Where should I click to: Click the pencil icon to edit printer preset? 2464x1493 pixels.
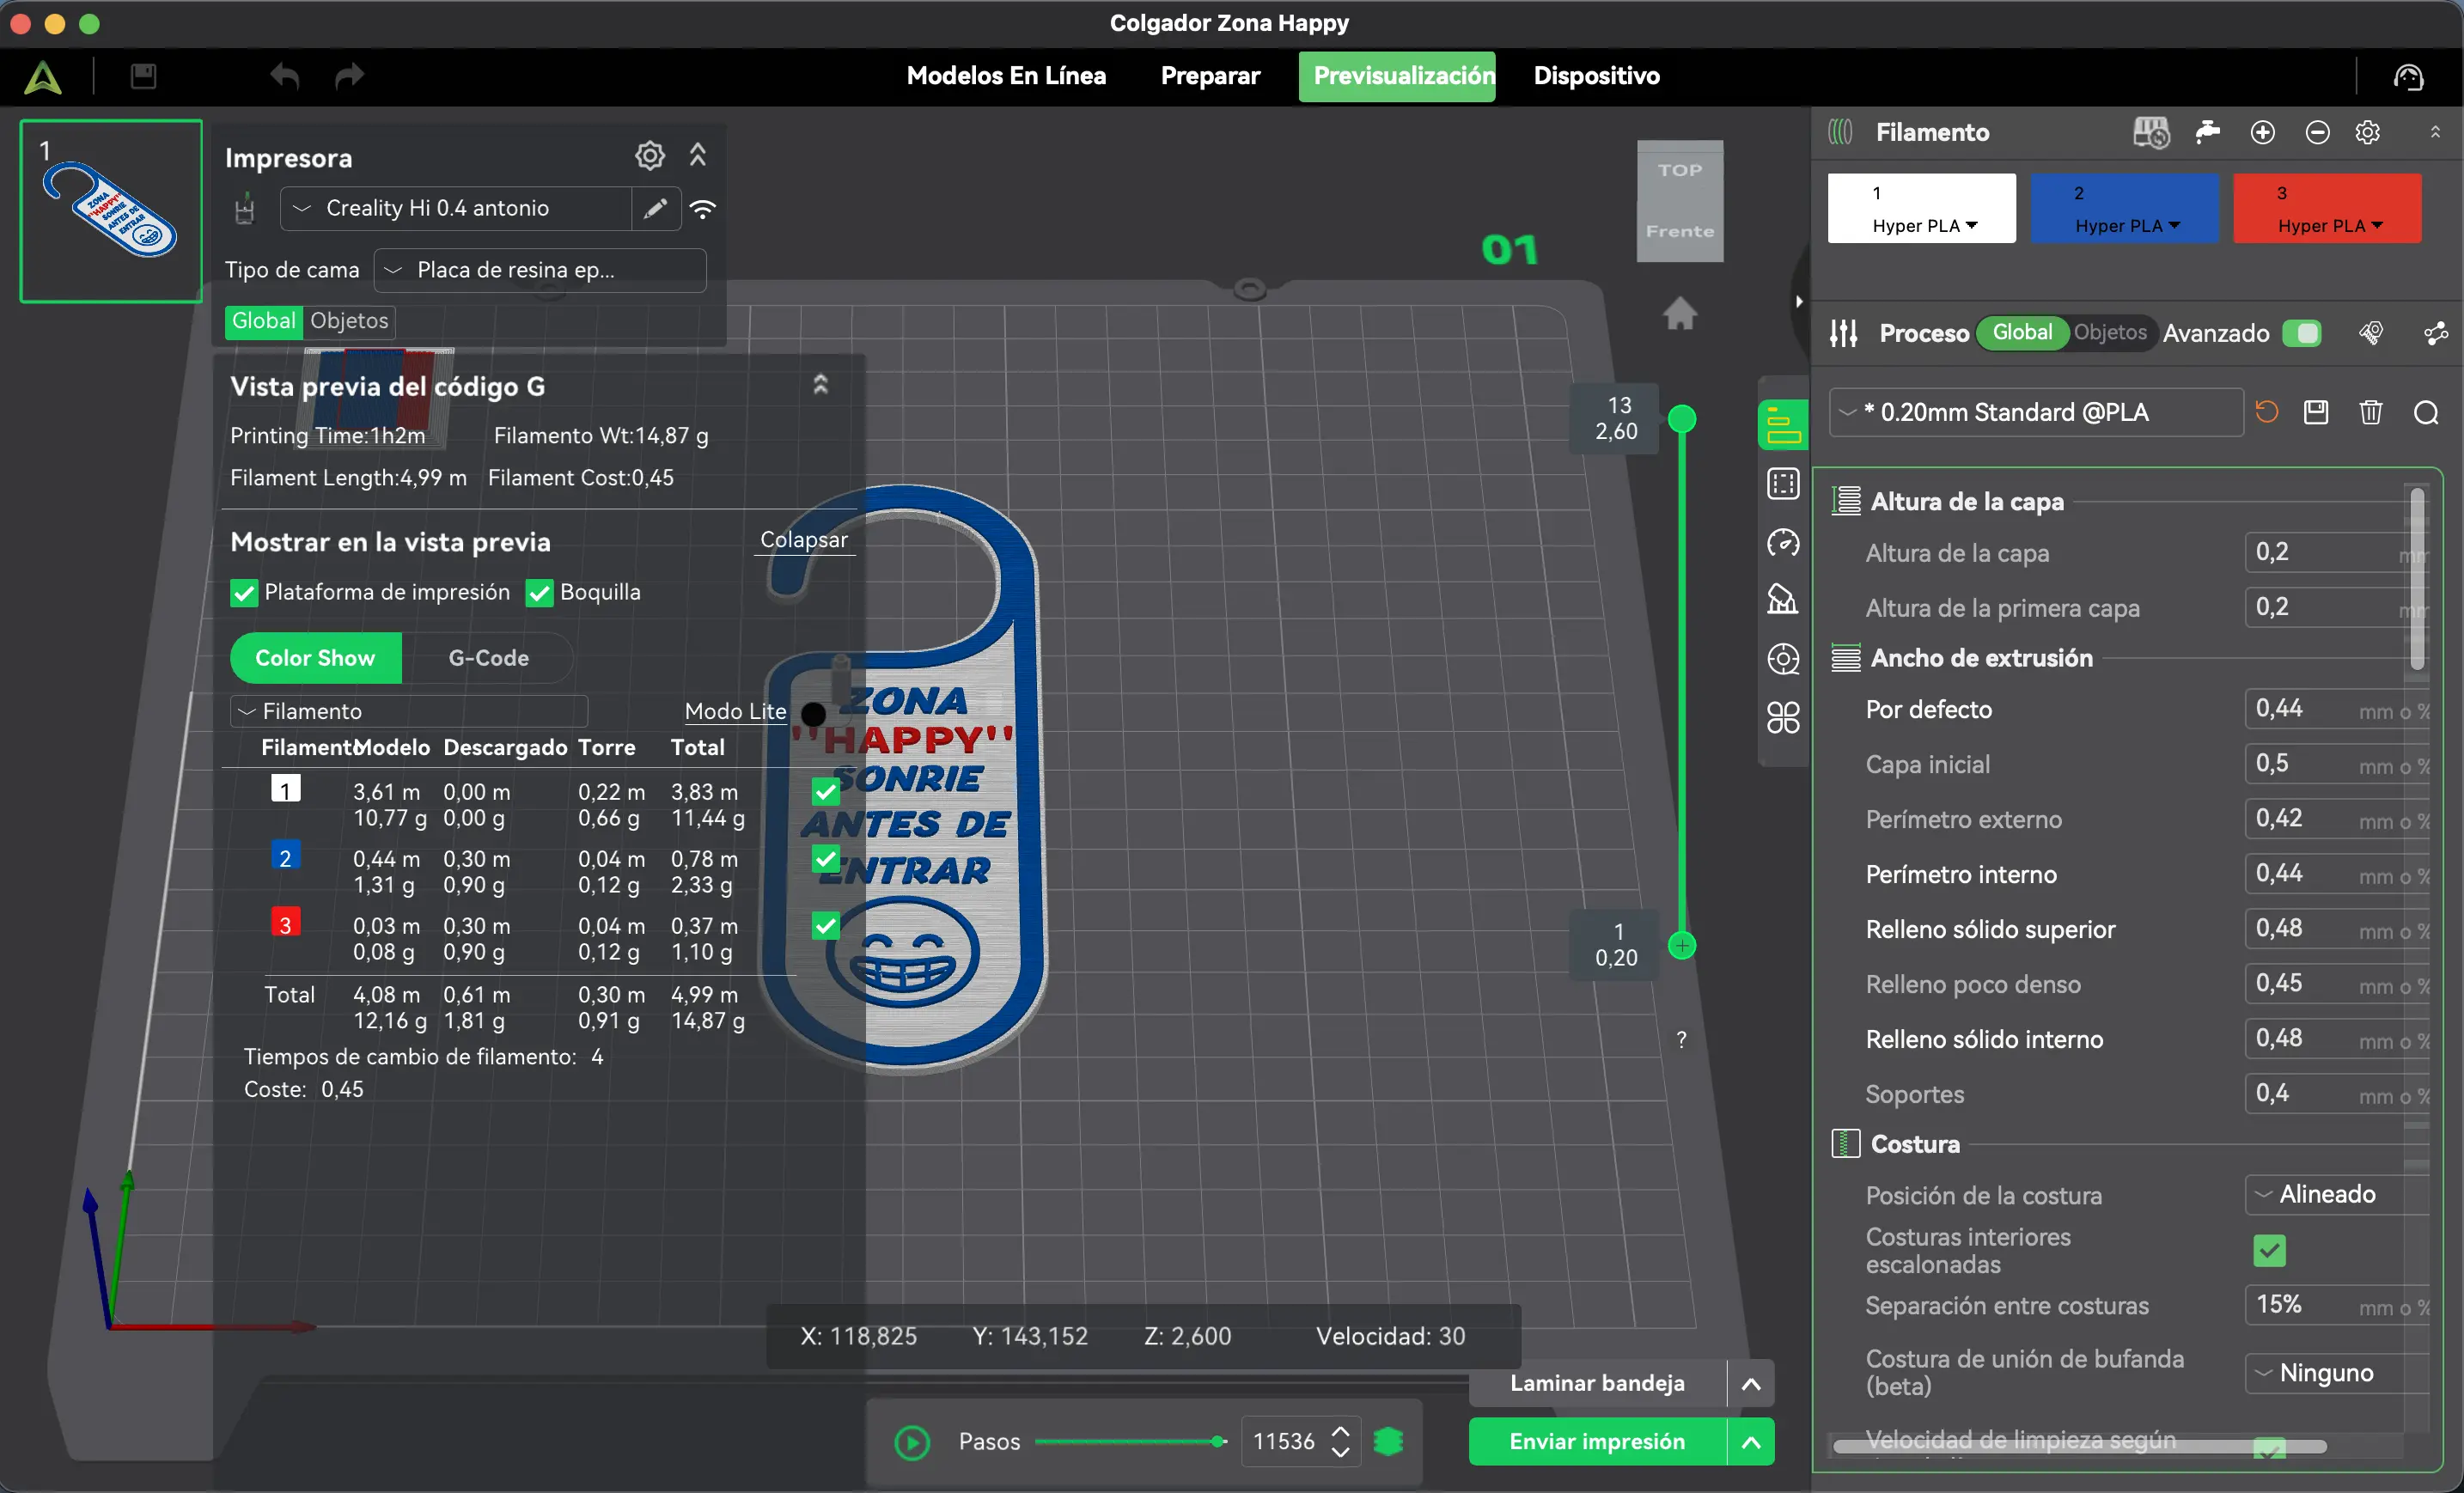point(655,208)
